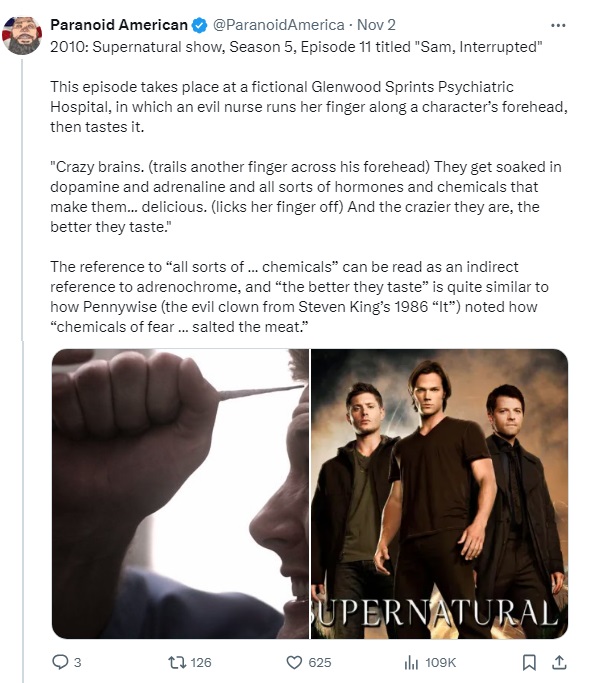
Task: Click the blue verified badge
Action: pyautogui.click(x=200, y=25)
